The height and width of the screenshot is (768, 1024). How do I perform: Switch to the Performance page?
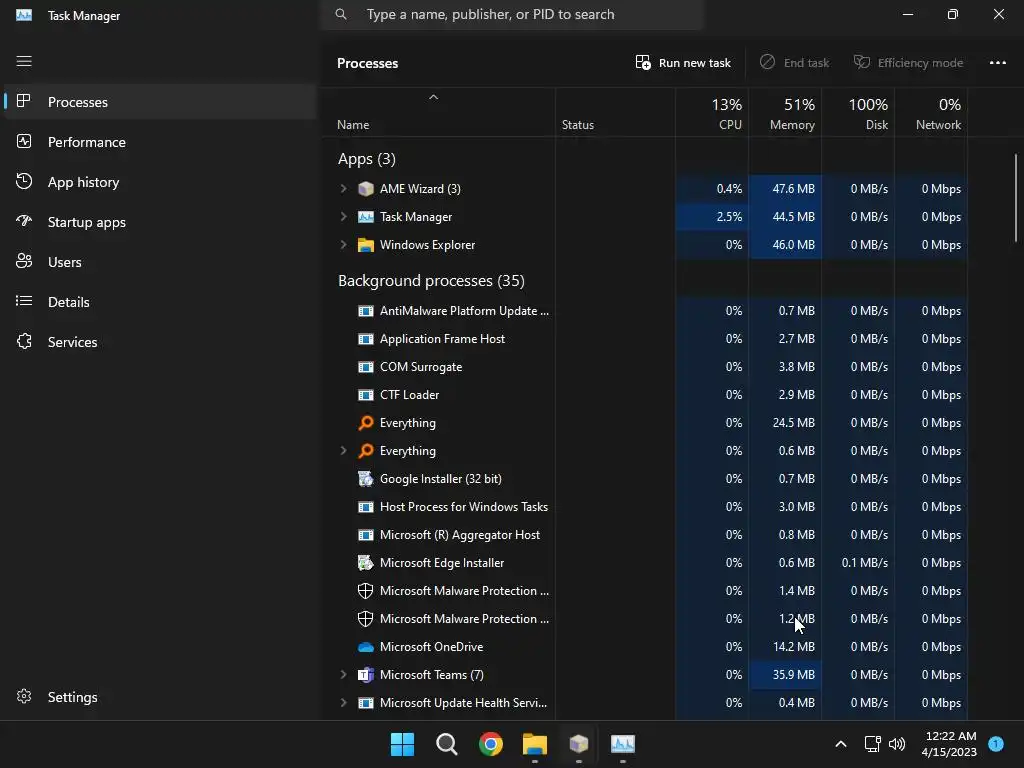coord(160,142)
